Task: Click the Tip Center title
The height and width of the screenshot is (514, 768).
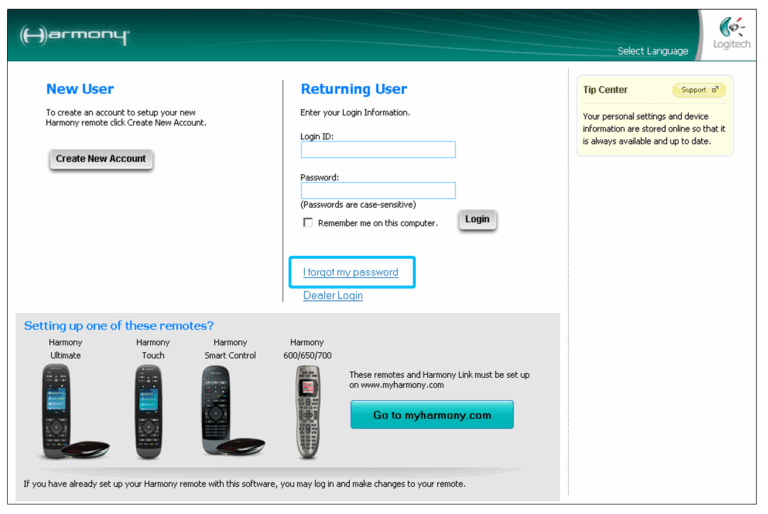Action: click(x=605, y=90)
